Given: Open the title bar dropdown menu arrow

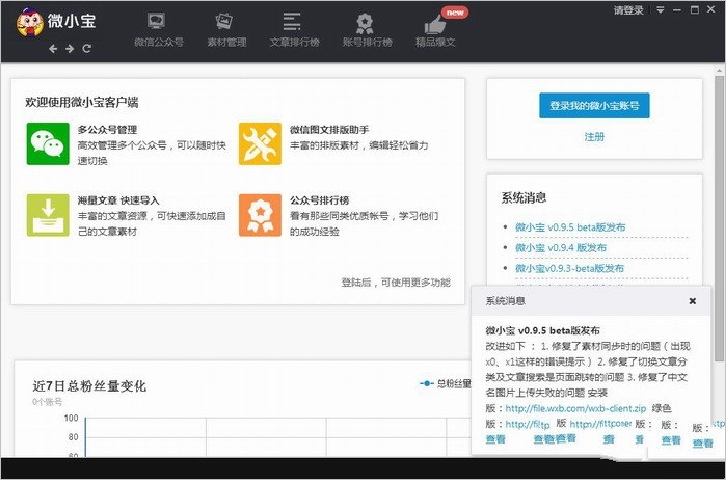Looking at the screenshot, I should click(660, 10).
